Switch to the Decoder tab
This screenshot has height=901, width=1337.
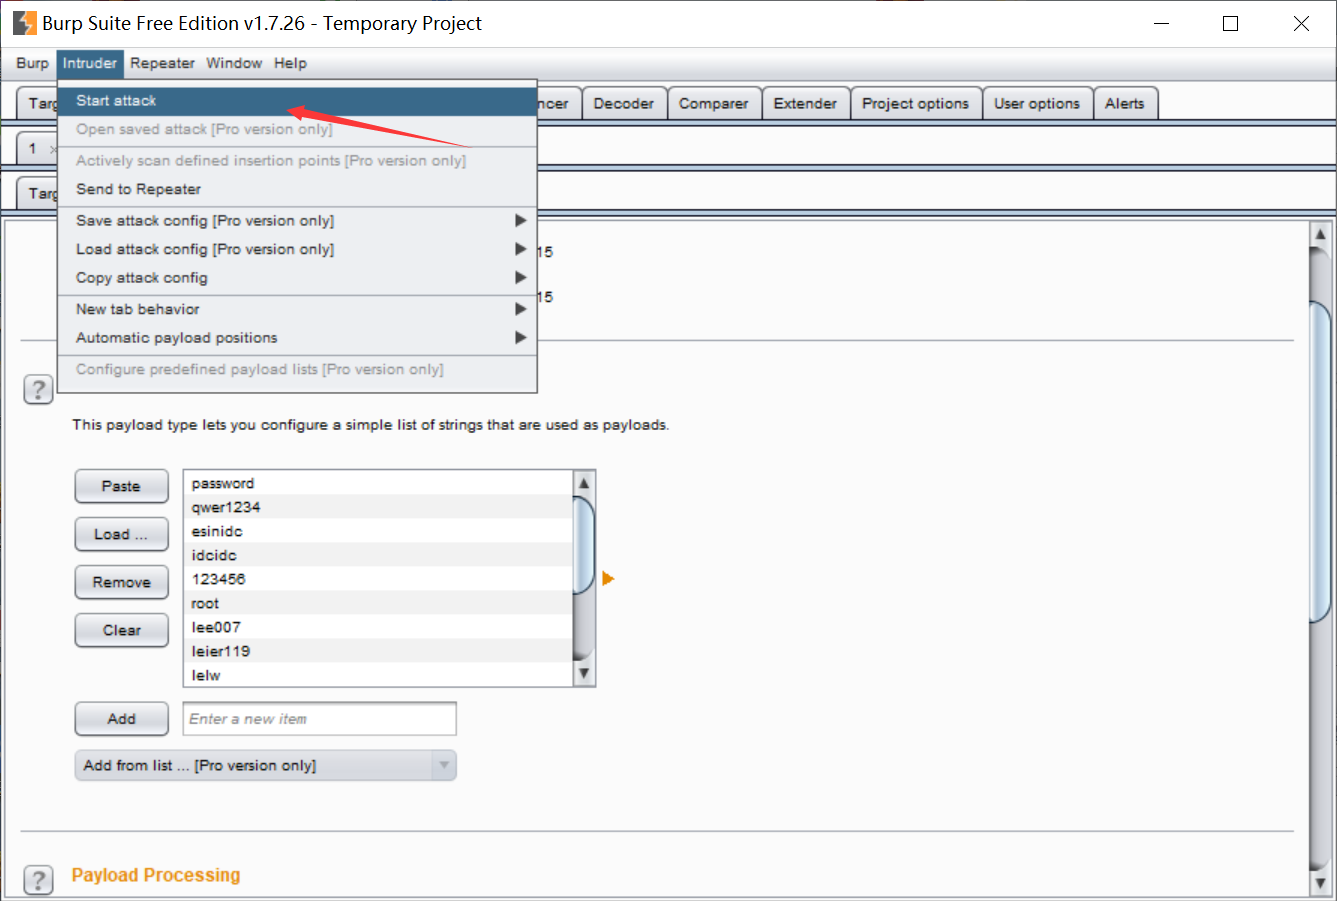click(623, 103)
